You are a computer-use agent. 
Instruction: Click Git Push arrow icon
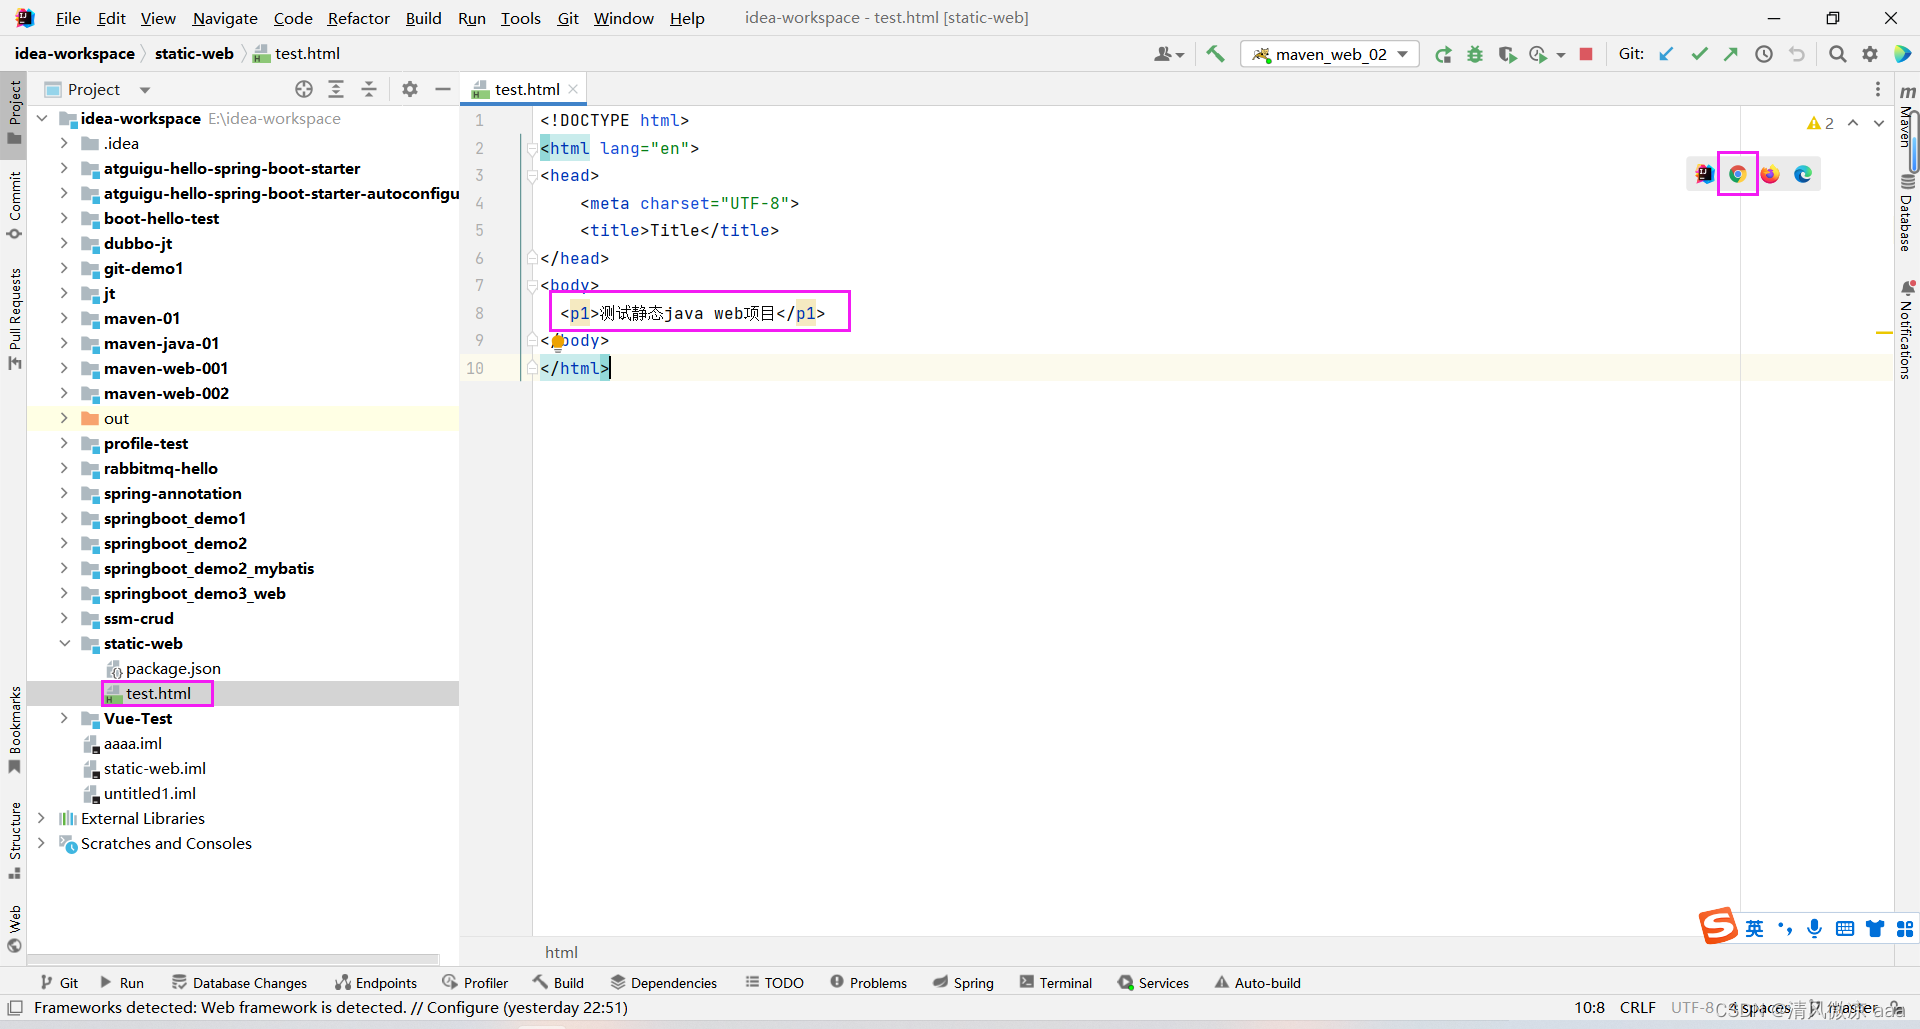1731,54
